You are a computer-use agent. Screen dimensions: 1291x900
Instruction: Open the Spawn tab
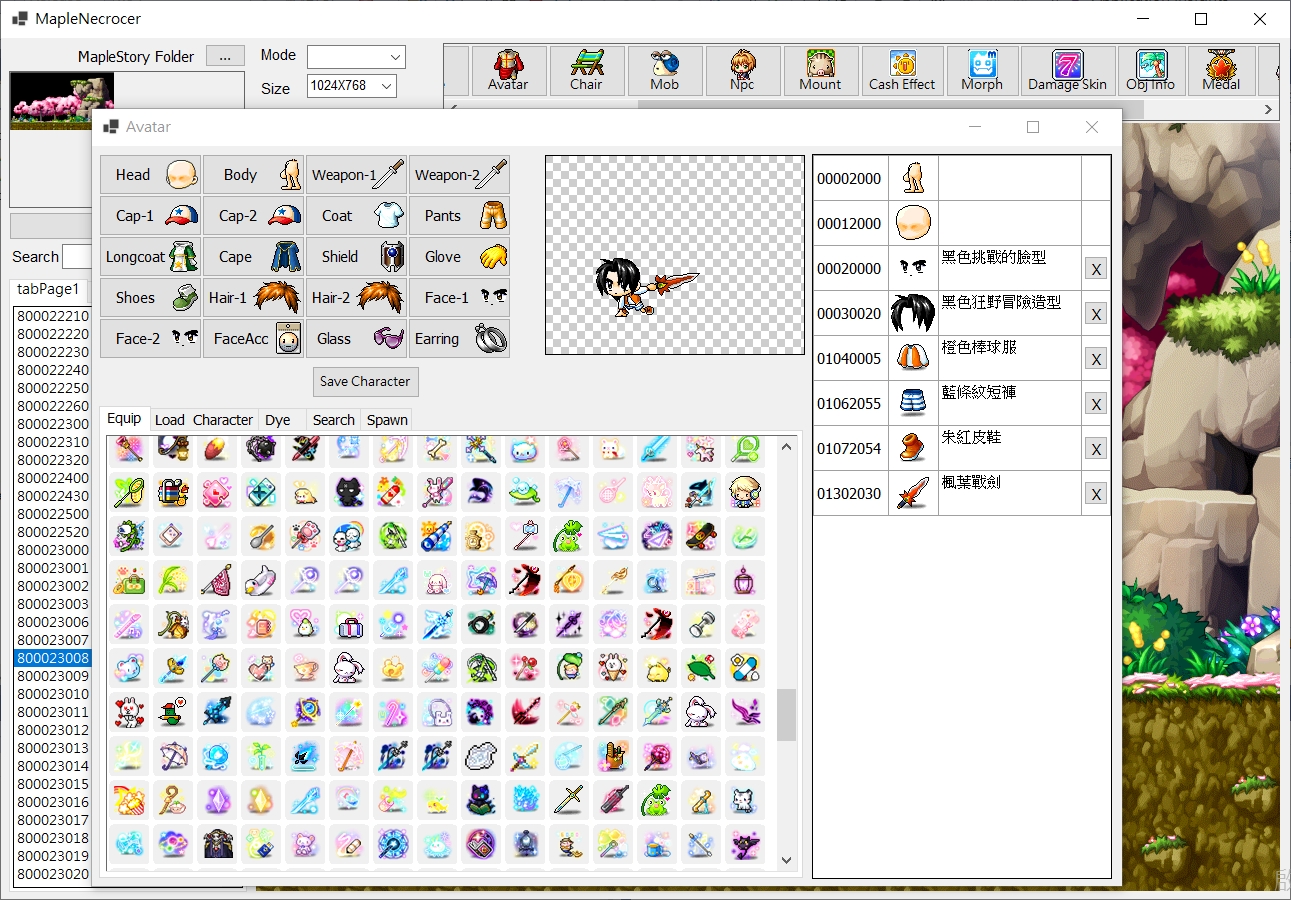pyautogui.click(x=387, y=420)
